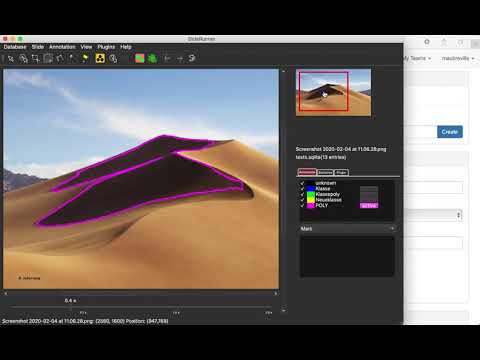
Task: Click the zoom level slider track
Action: [141, 307]
